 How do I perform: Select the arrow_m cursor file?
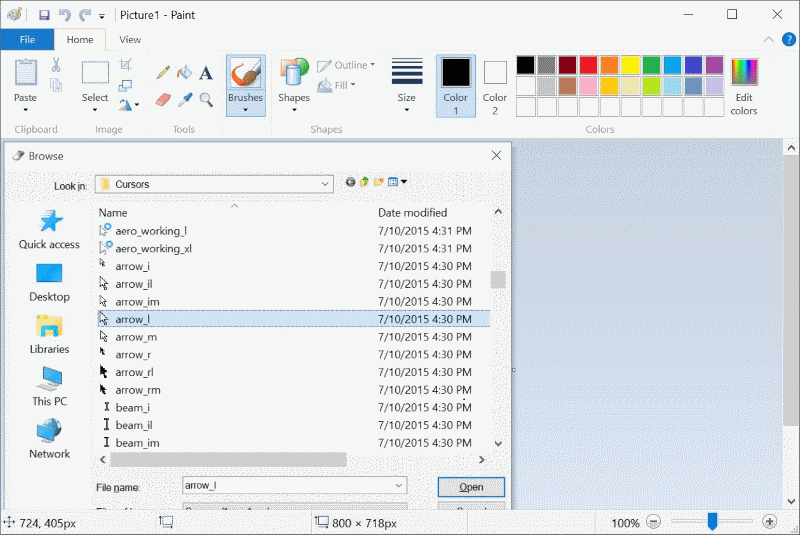coord(294,337)
